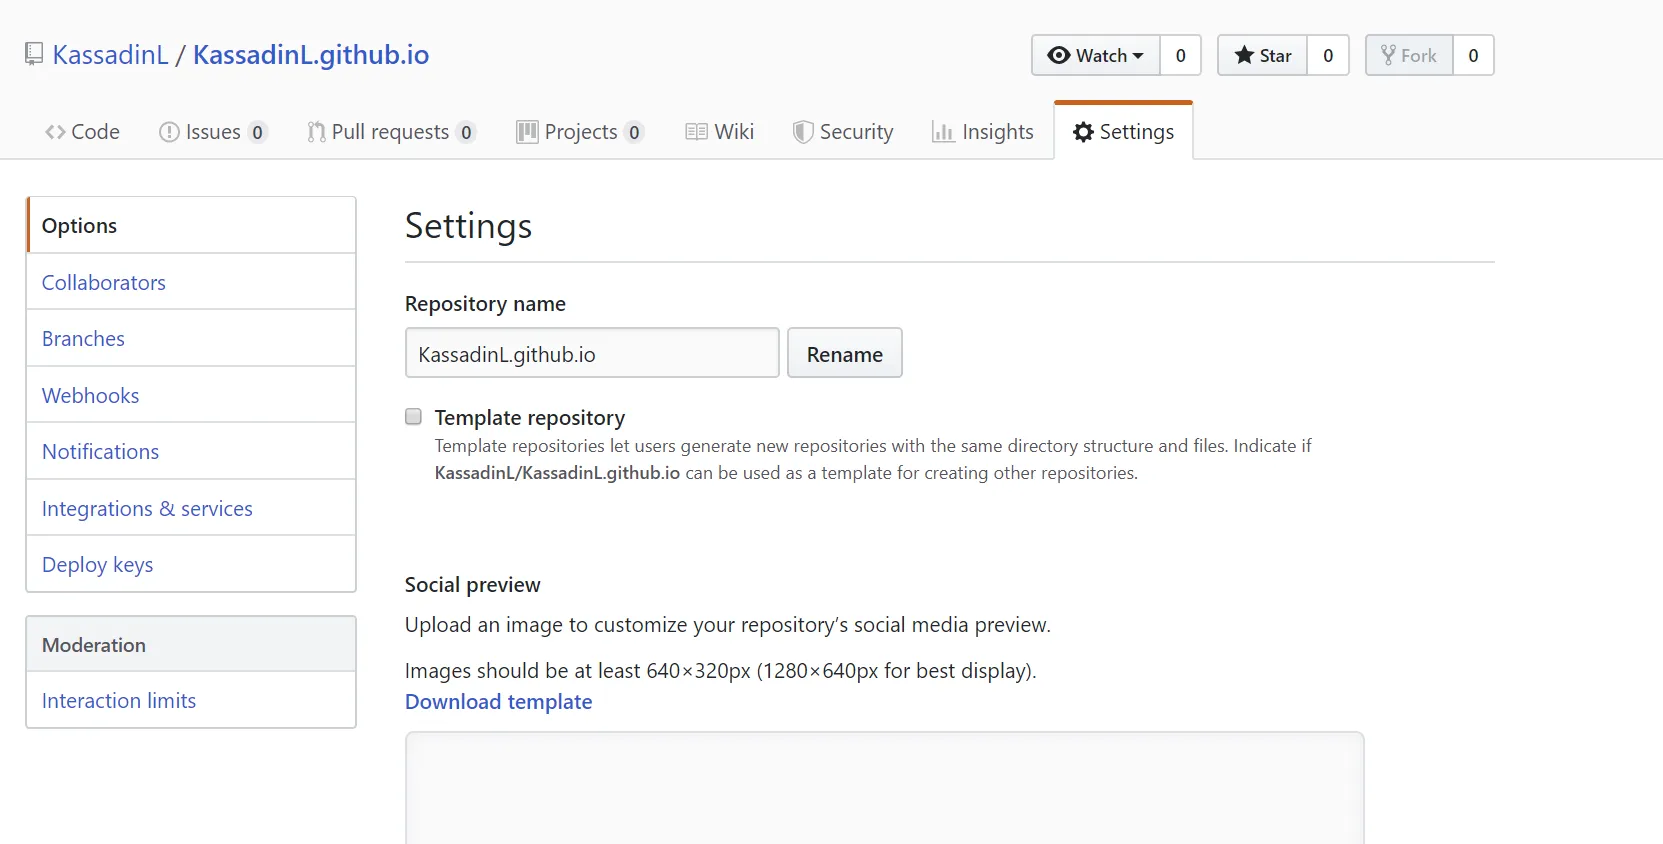Select Deploy keys in the sidebar
Screen dimensions: 1663x844
(98, 565)
